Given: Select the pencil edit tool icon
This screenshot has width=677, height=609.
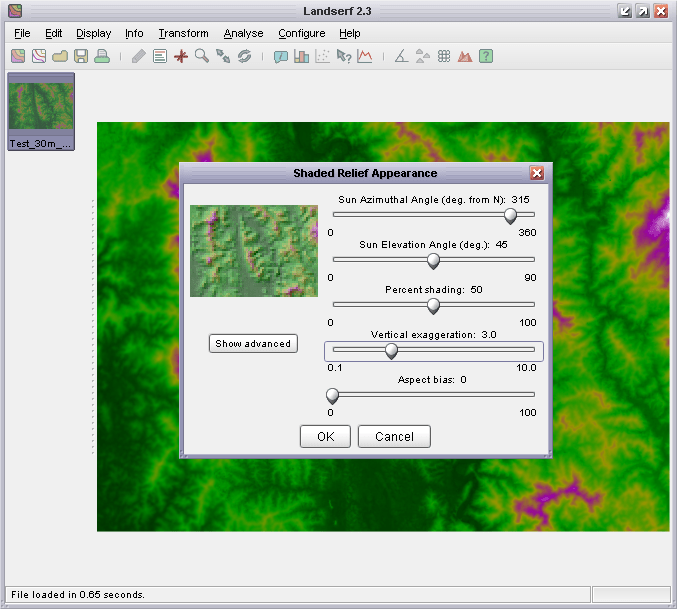Looking at the screenshot, I should (139, 56).
